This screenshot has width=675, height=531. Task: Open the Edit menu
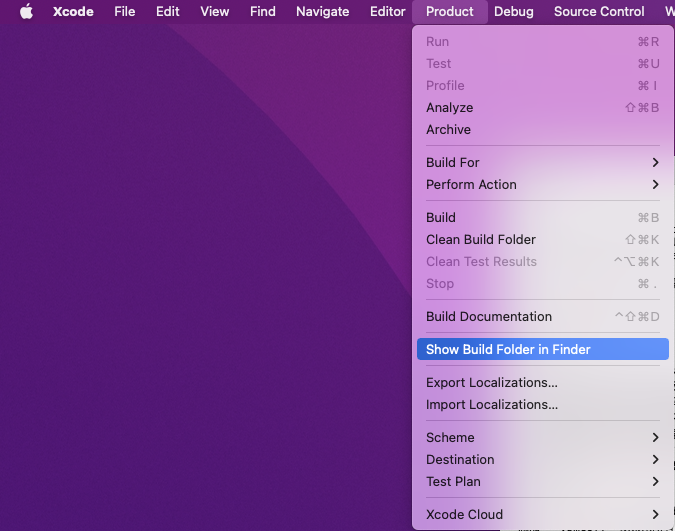167,12
